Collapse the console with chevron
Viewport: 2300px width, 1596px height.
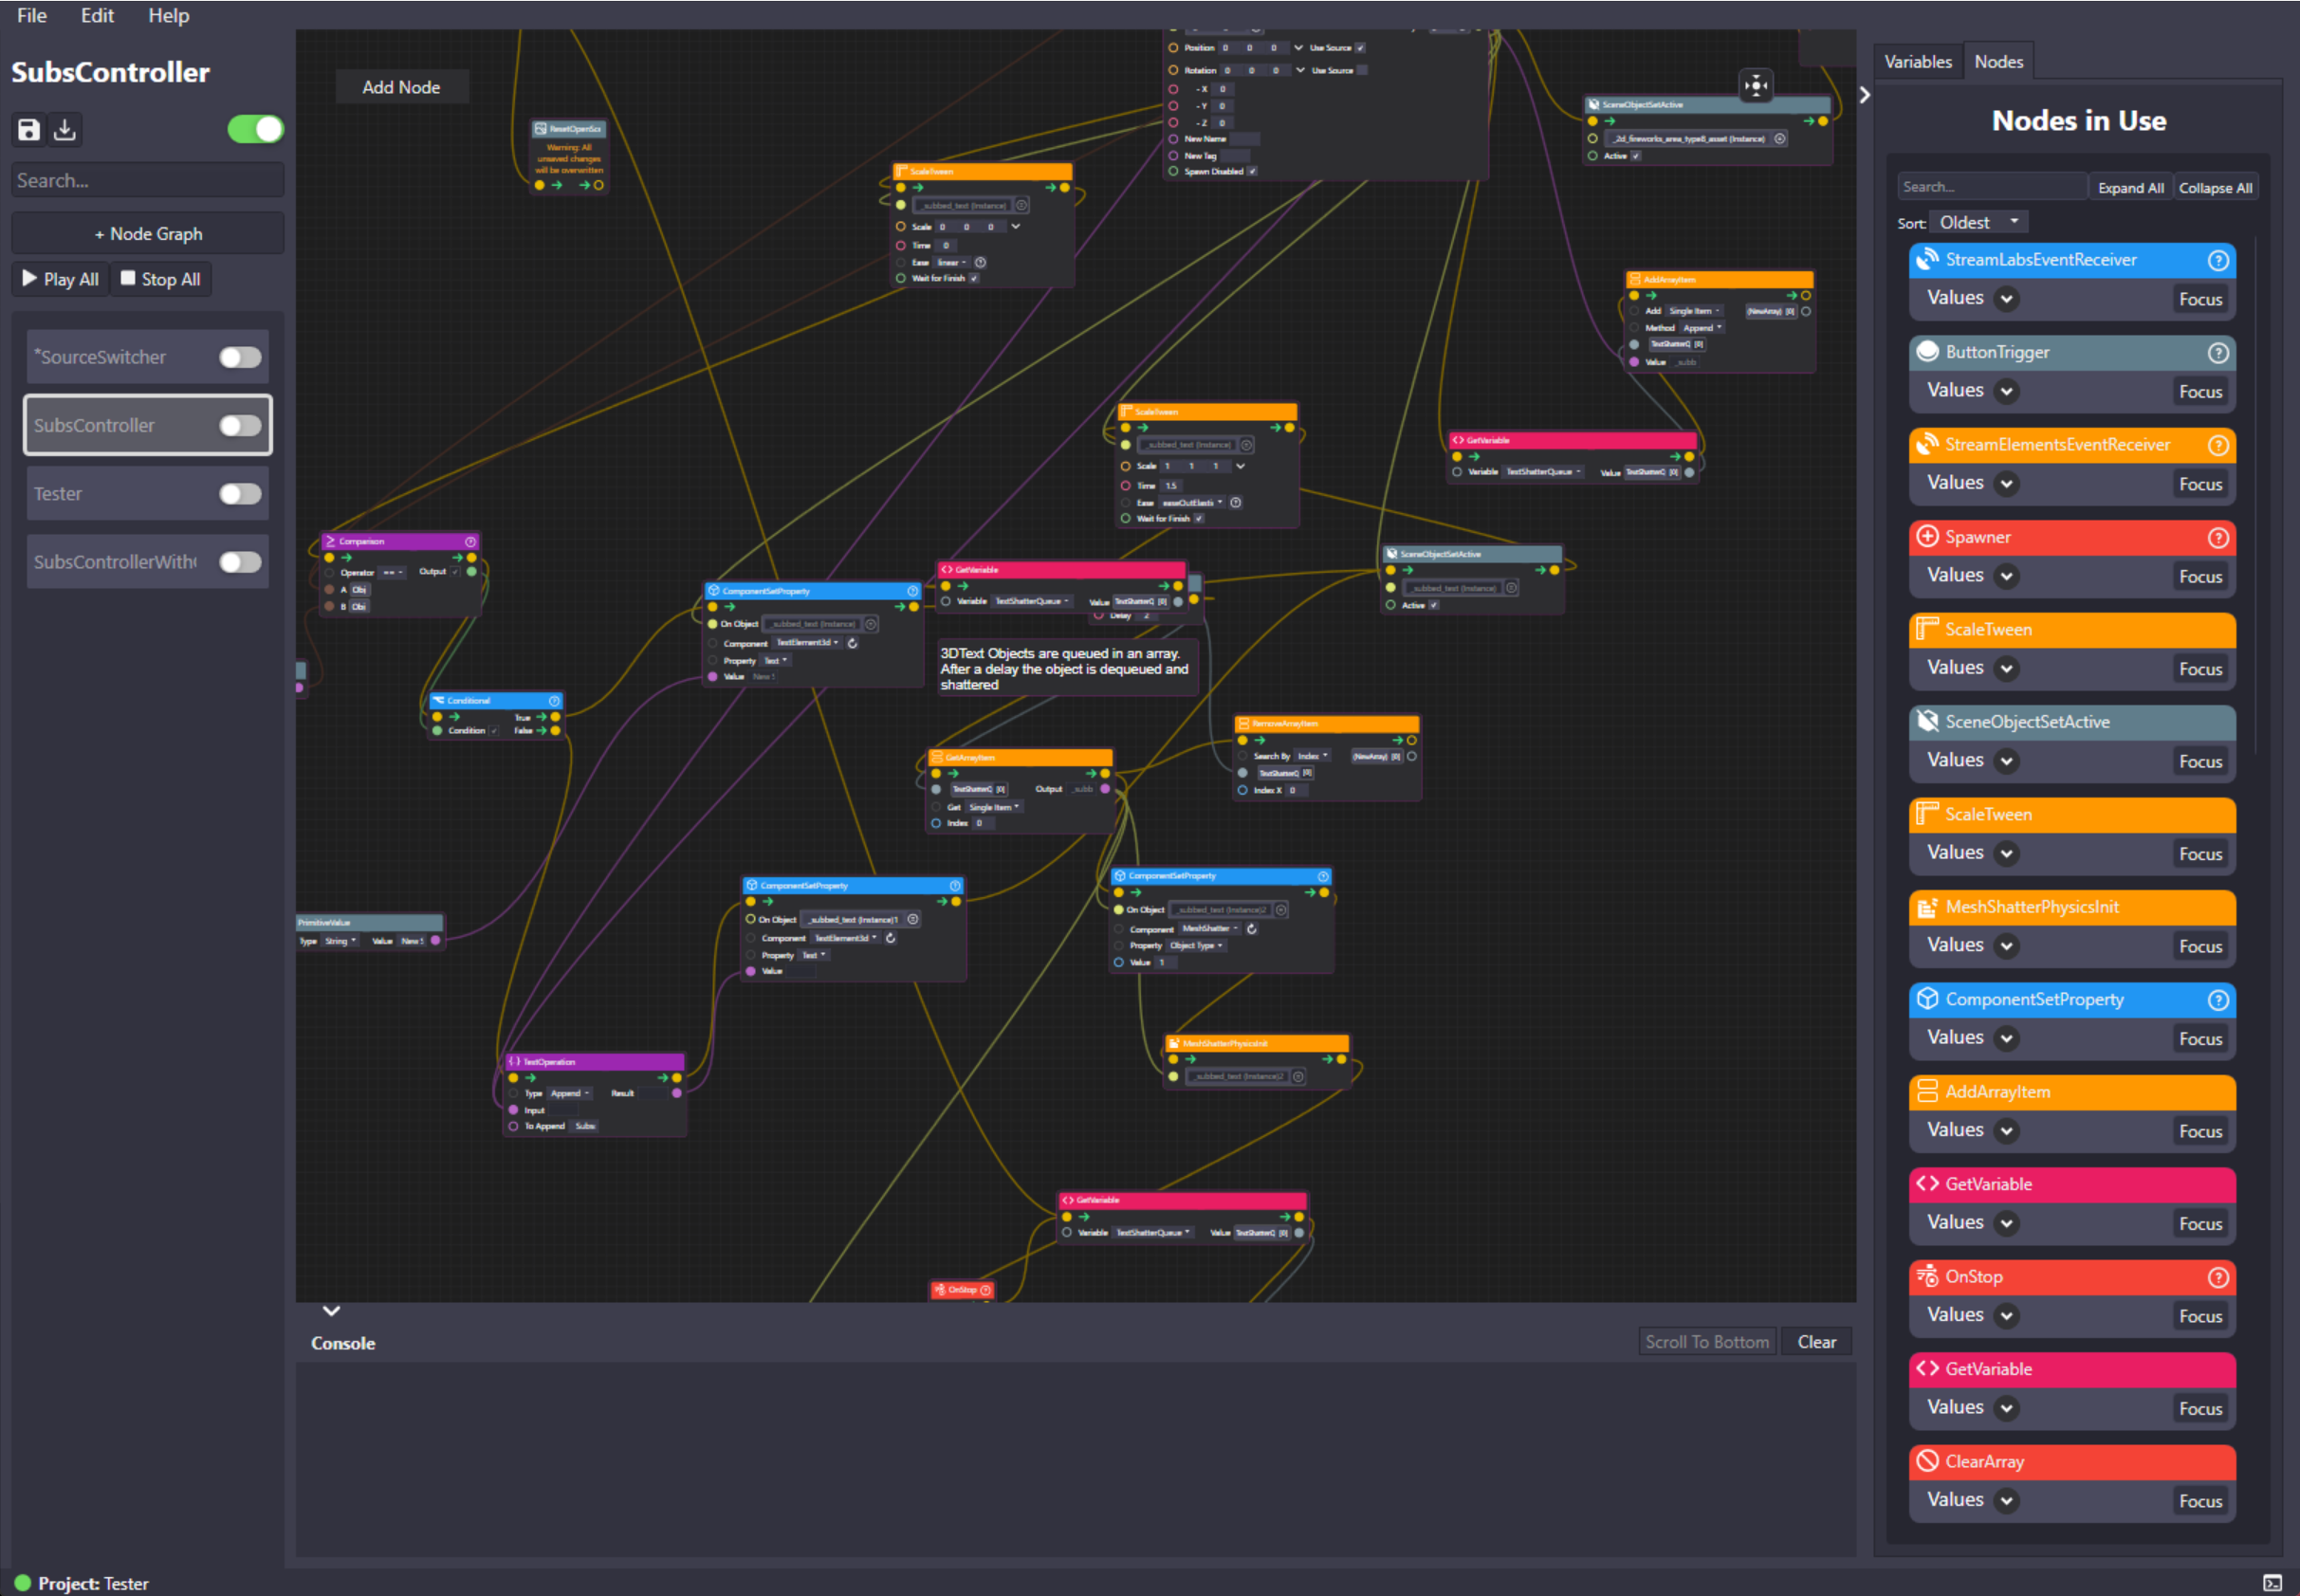pos(331,1311)
